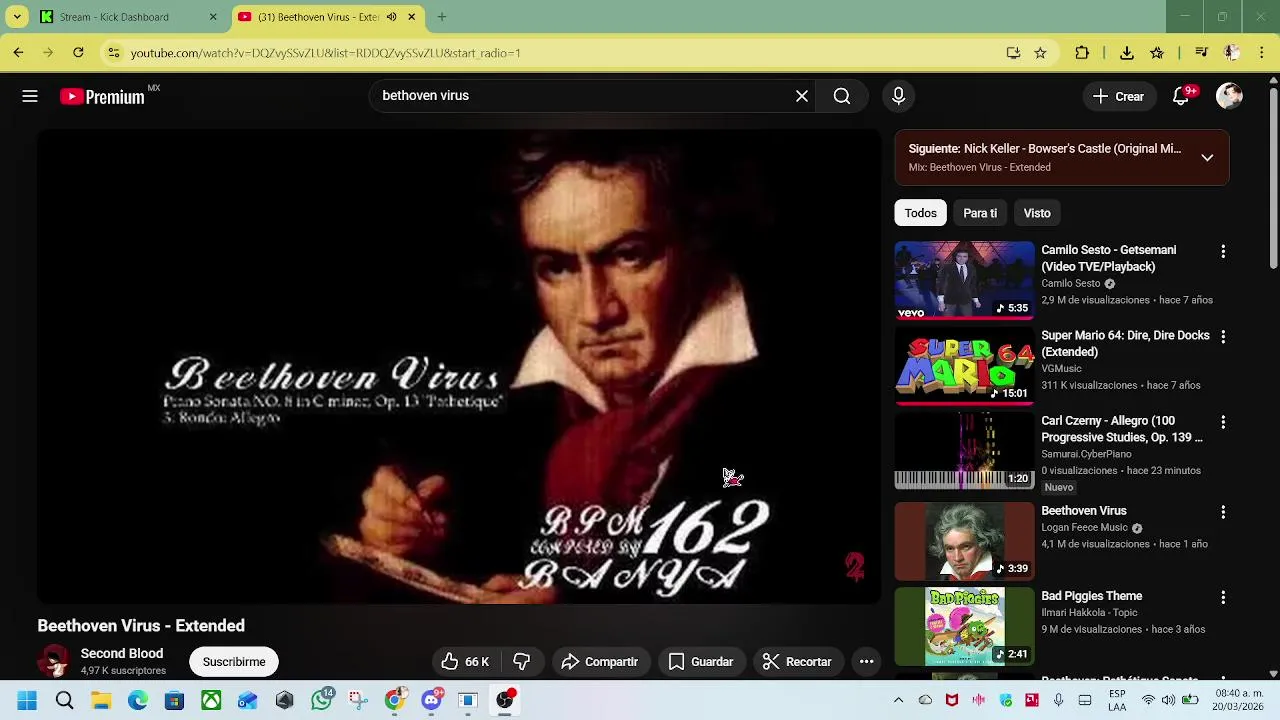Open options for Logan Feece Beethoven Virus

pos(1222,512)
